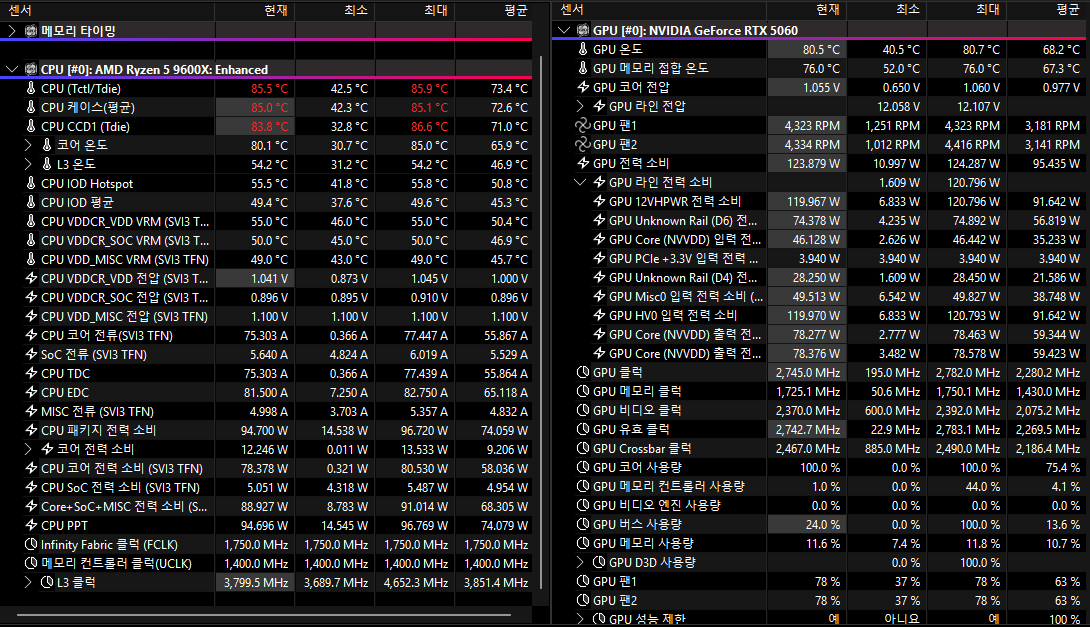Click the 123.879 W GPU power value
The width and height of the screenshot is (1090, 627).
click(x=813, y=163)
